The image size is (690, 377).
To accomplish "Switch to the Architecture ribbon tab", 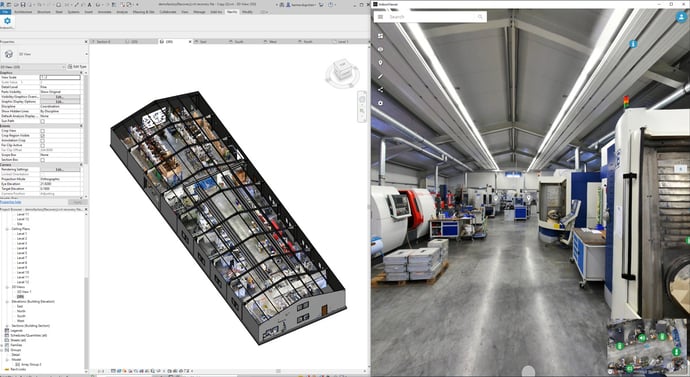I will pyautogui.click(x=23, y=12).
